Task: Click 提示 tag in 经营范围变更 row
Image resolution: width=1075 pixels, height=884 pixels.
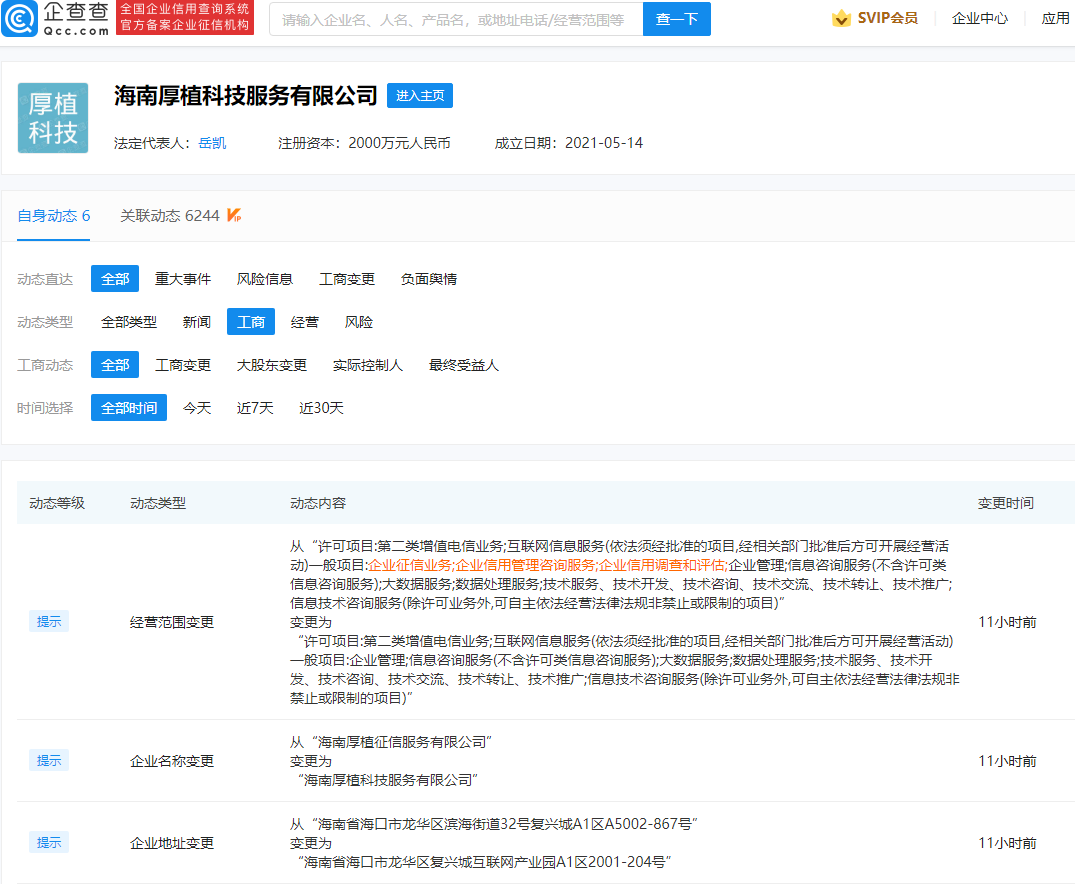Action: 49,621
